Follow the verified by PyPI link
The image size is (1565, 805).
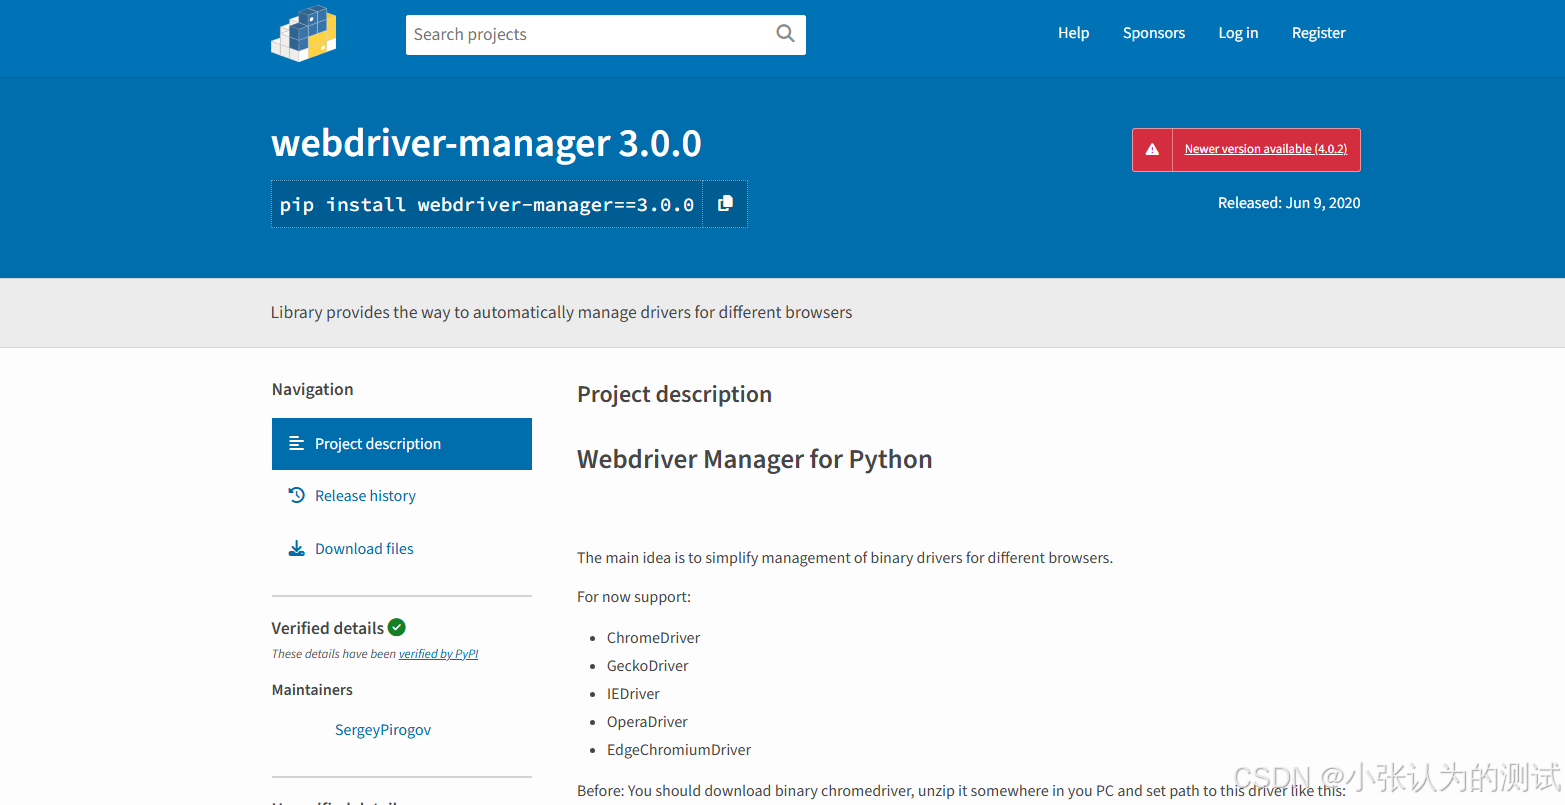[438, 654]
